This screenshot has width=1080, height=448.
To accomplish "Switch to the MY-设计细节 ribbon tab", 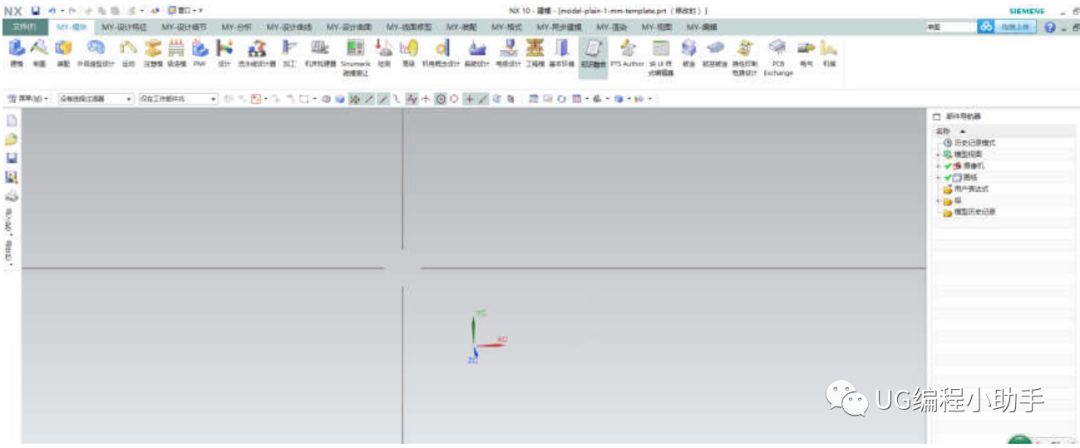I will coord(184,27).
